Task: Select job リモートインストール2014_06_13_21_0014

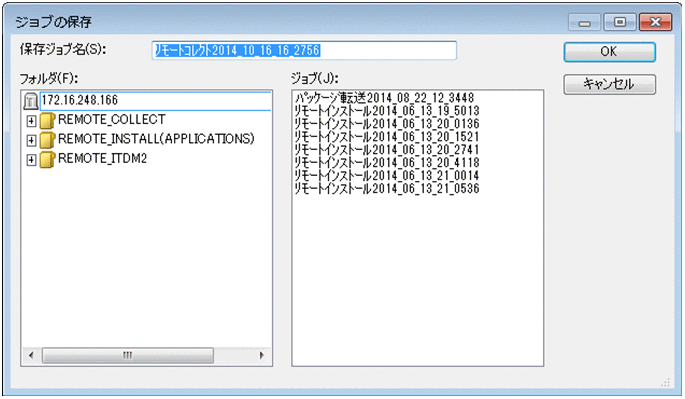Action: pos(387,175)
